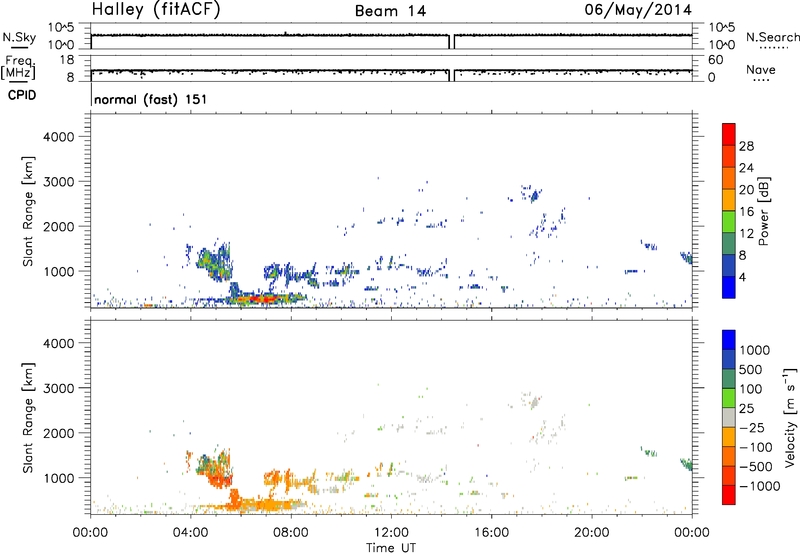Click the '4000' tick on the power panel range axis
Viewport: 800px width, 554px height.
58,137
